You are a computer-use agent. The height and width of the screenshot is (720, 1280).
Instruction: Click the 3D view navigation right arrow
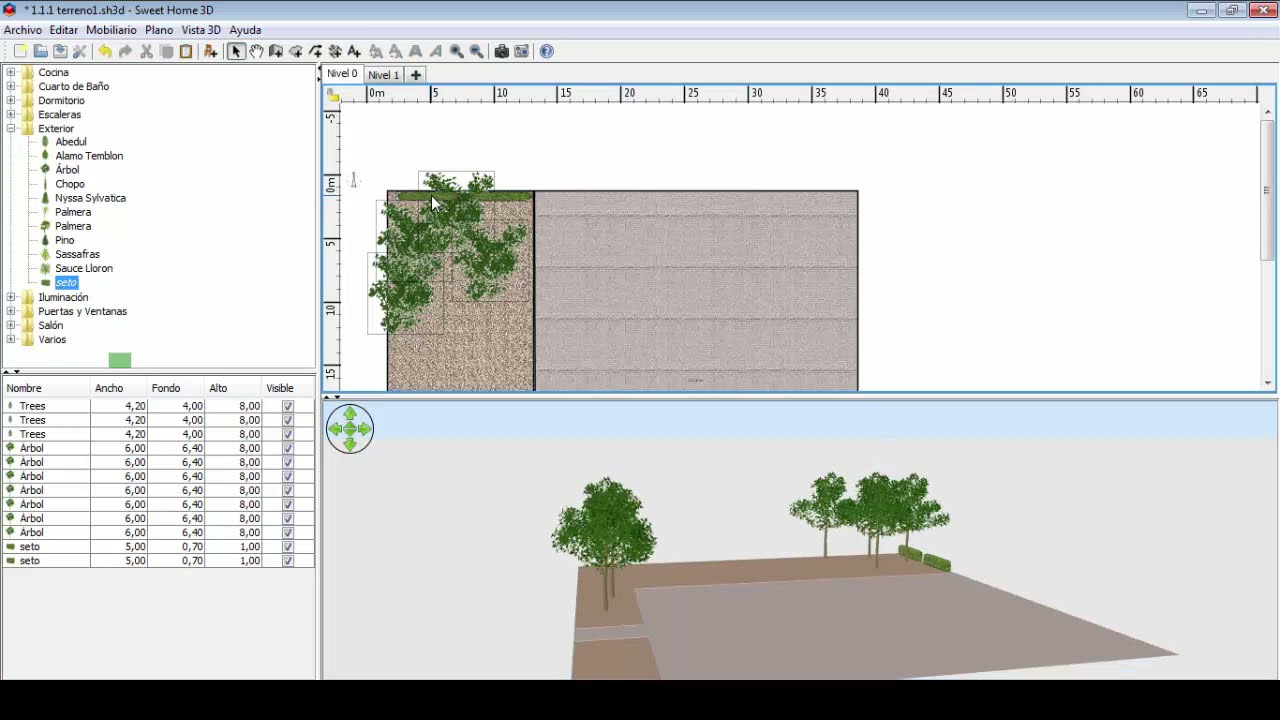365,429
